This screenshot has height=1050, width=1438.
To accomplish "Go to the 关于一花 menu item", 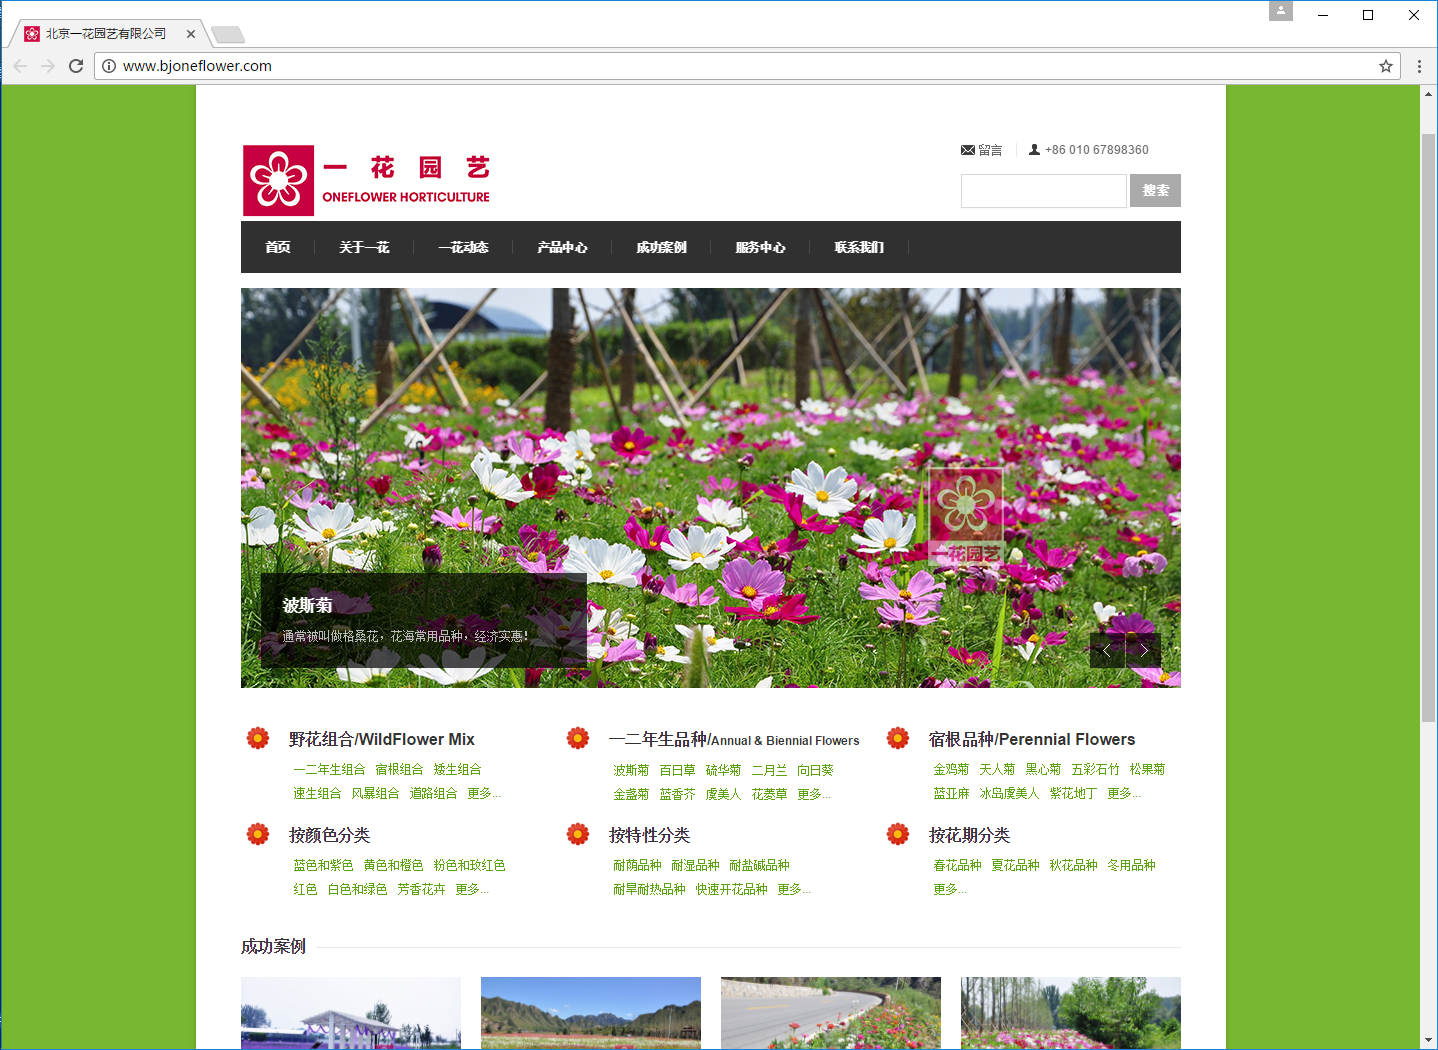I will (364, 247).
